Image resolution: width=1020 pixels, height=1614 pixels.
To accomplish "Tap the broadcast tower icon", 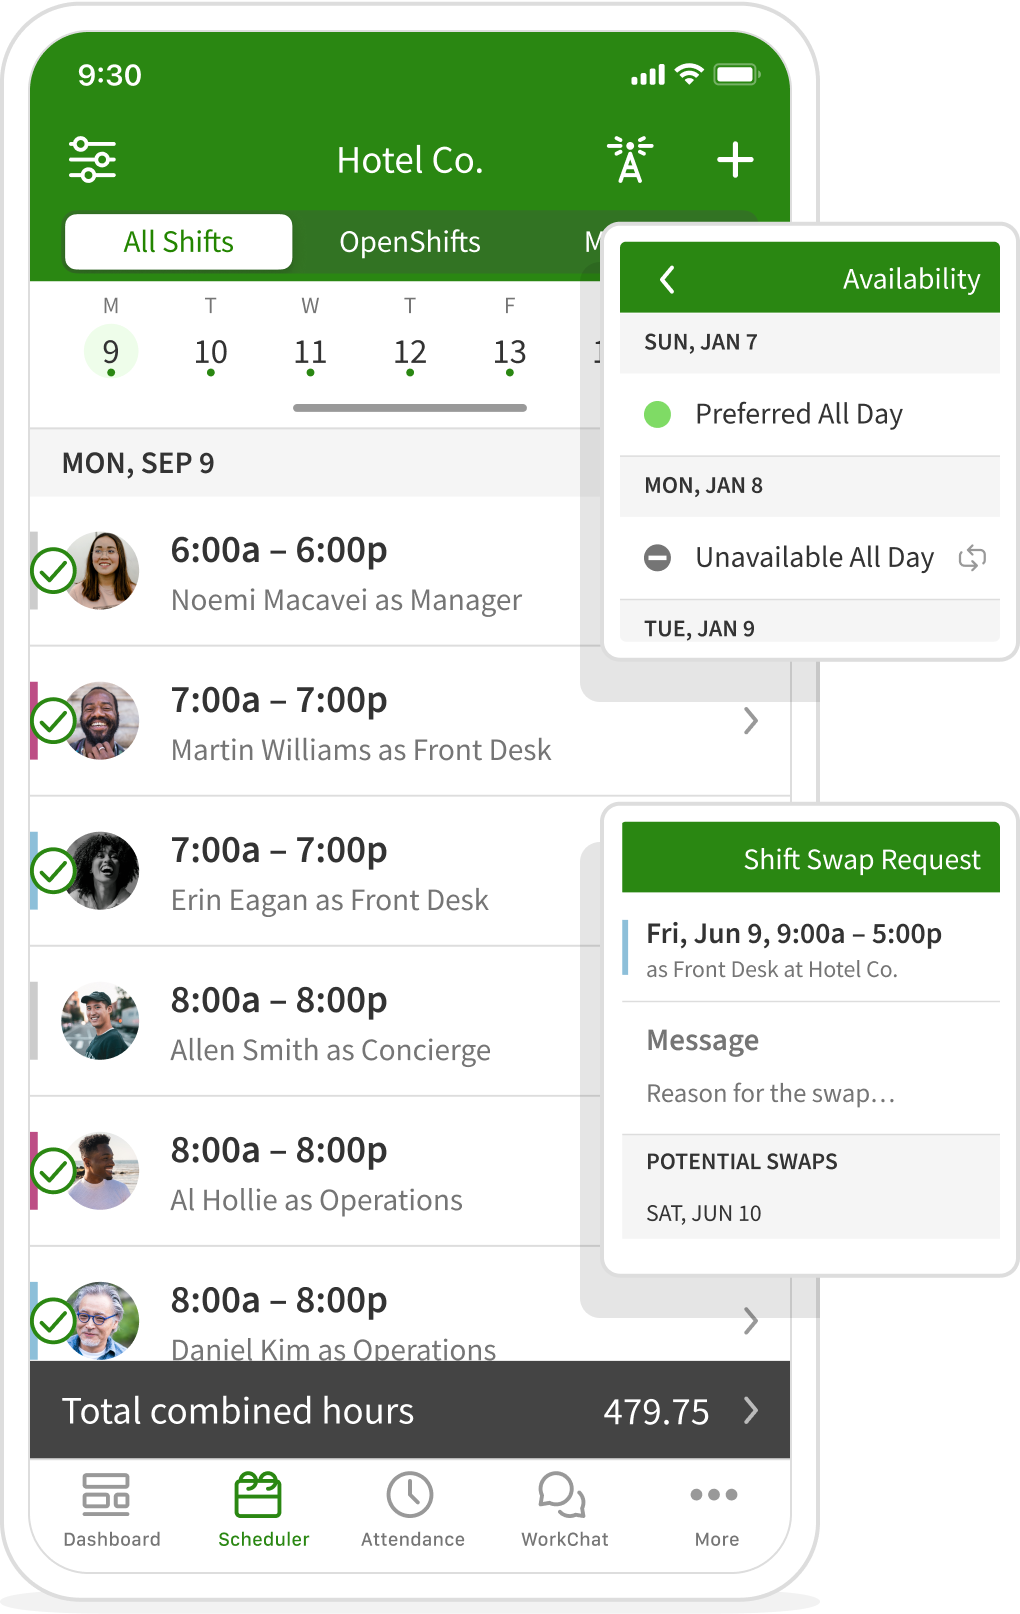I will [630, 160].
